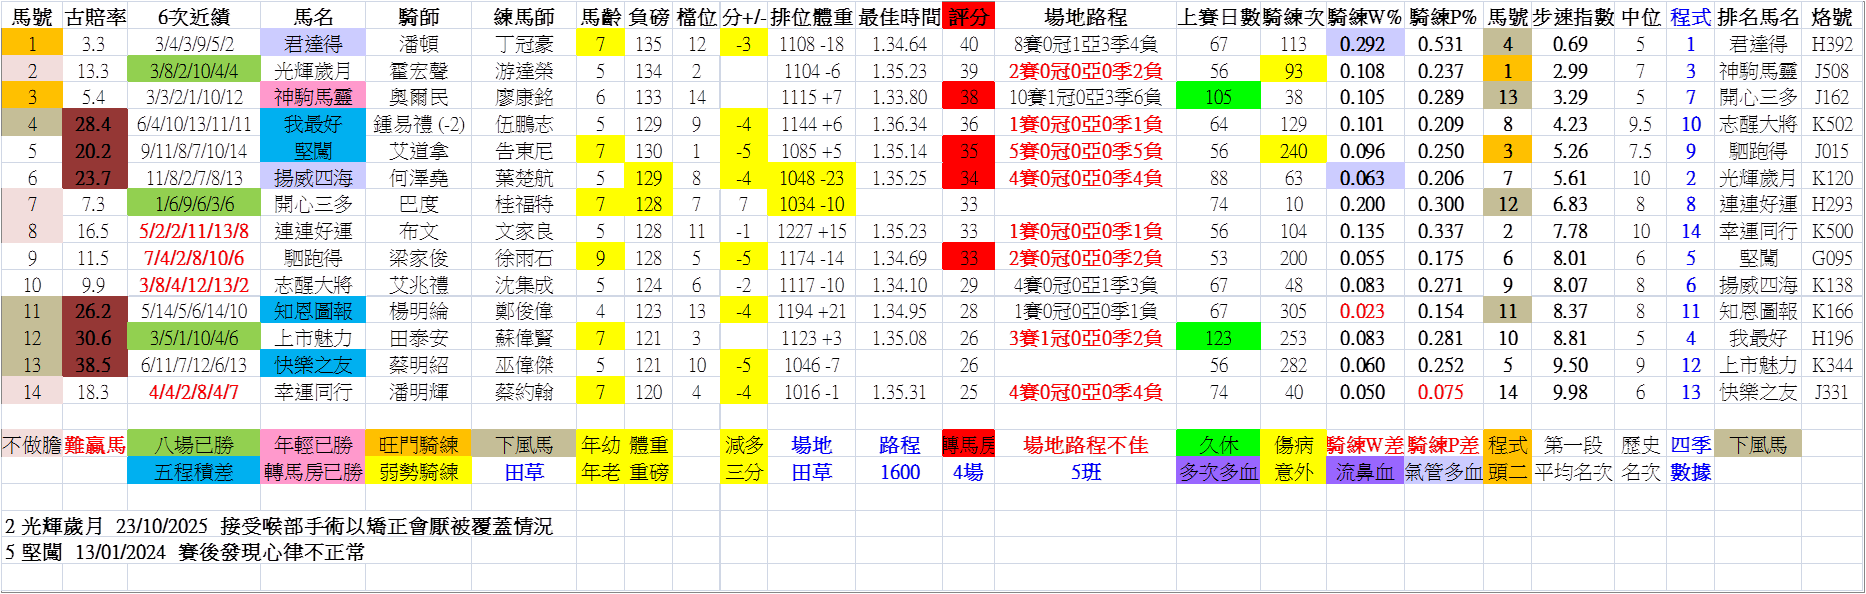
Task: Click the 步速指數 column header
Action: point(1573,16)
